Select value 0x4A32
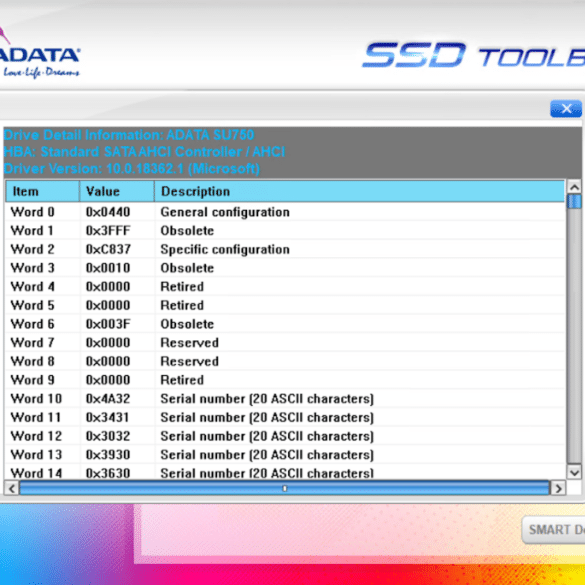 click(x=108, y=398)
